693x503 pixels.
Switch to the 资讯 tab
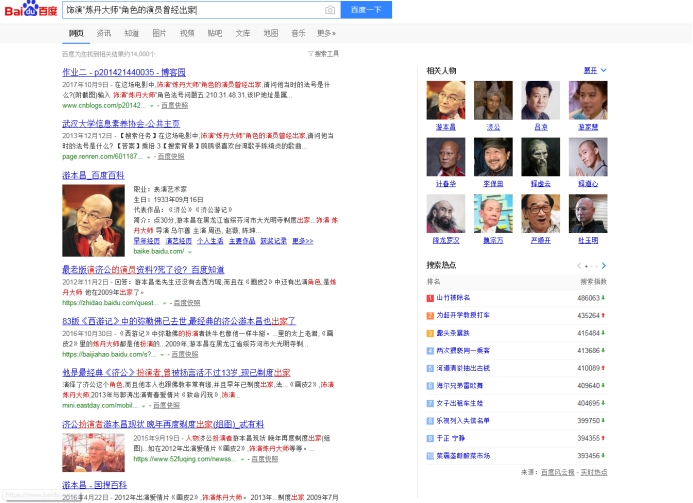click(x=104, y=33)
